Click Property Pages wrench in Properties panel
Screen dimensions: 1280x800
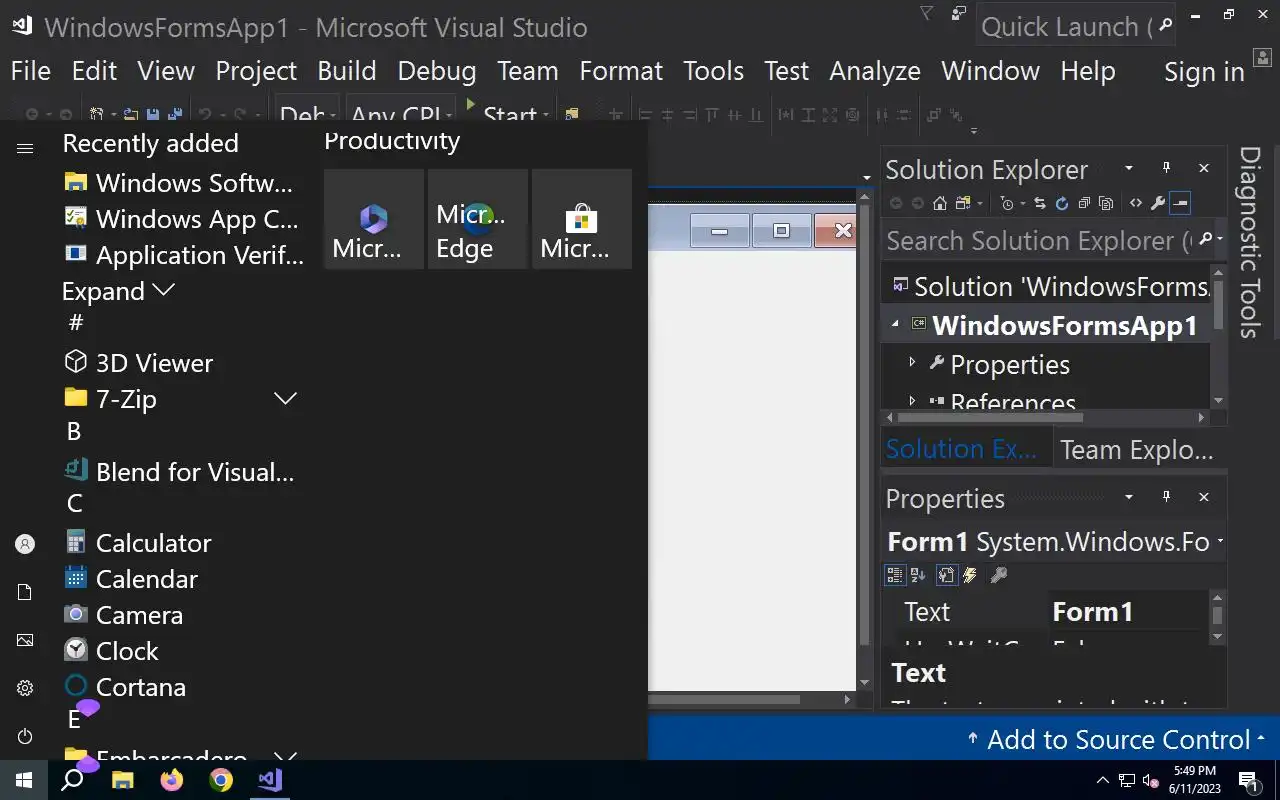point(998,575)
